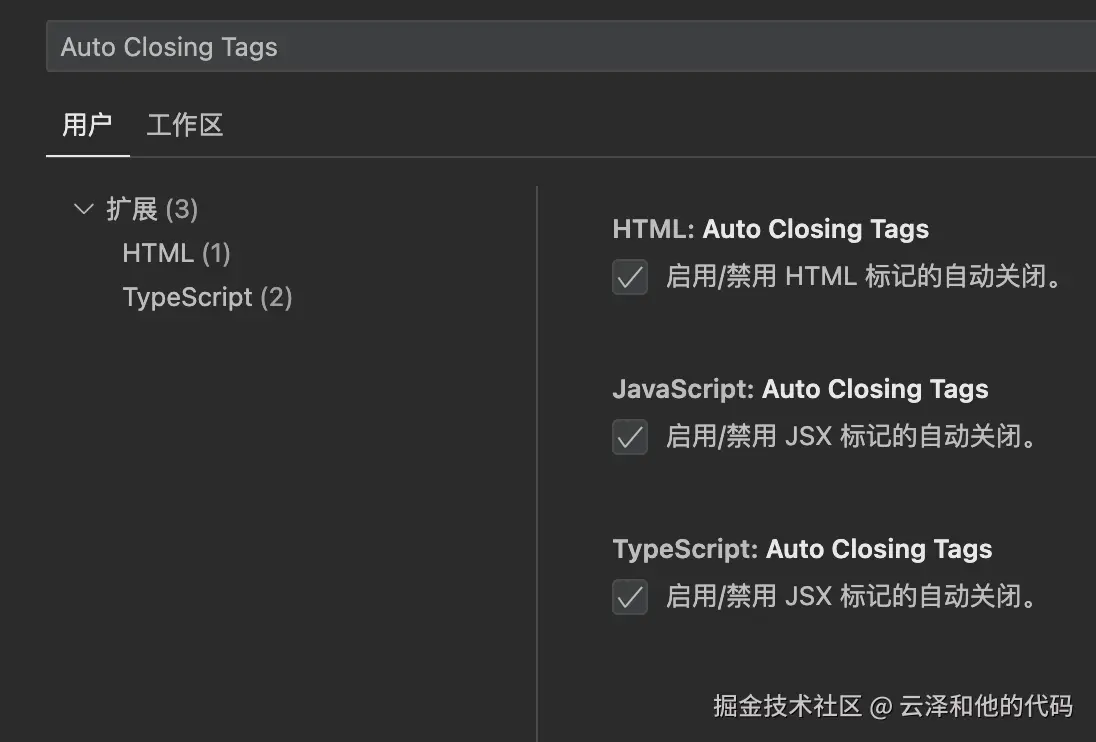Click the HTML: Auto Closing Tags setting title
Viewport: 1096px width, 742px height.
point(770,229)
